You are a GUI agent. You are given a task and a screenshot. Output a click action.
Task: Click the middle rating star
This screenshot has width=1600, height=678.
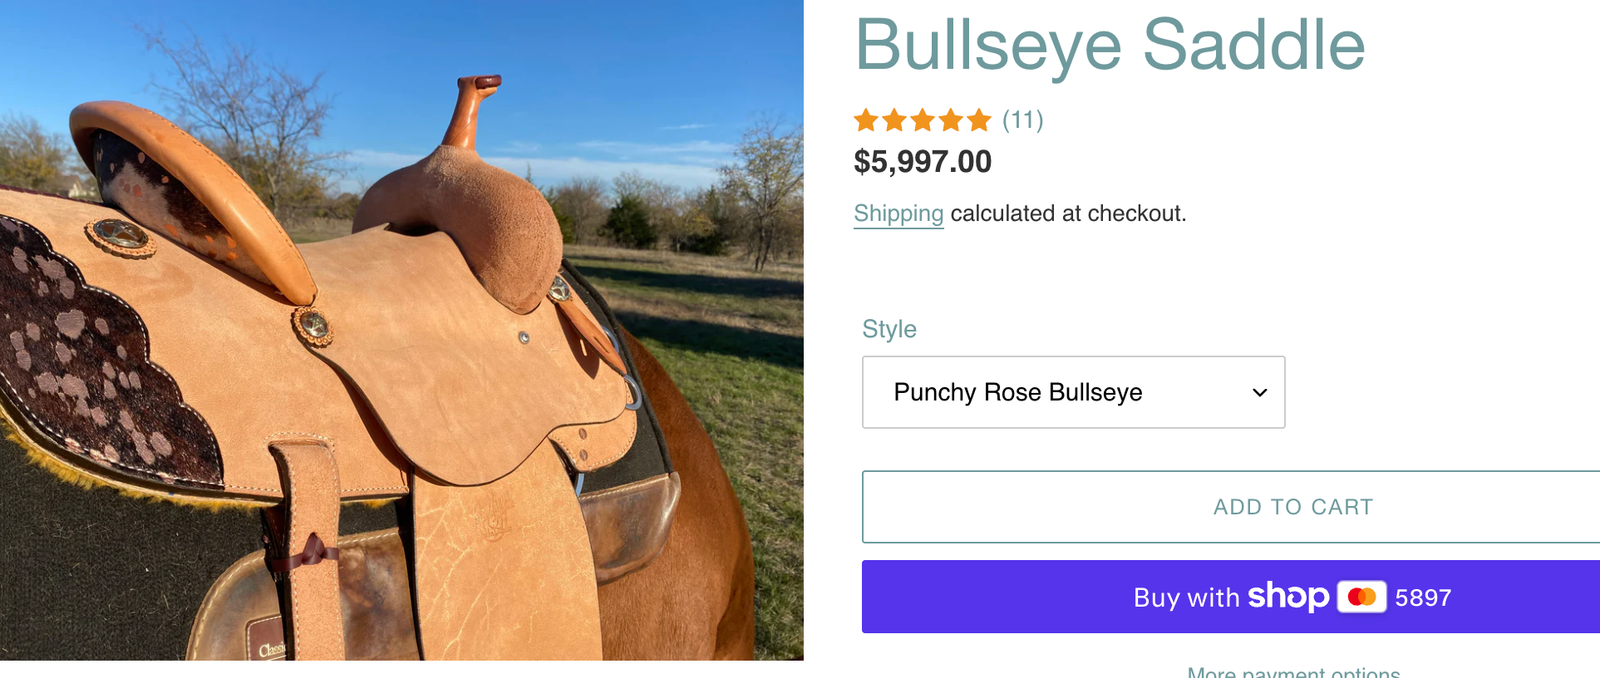point(922,121)
